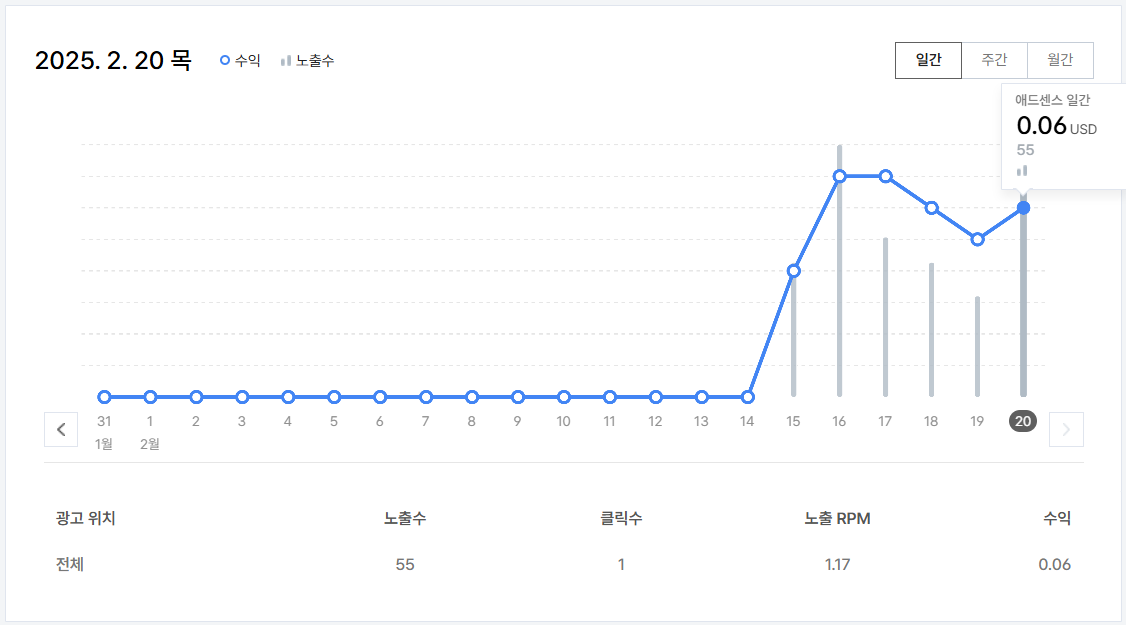
Task: Click the tooltip bar chart icon
Action: (1022, 171)
